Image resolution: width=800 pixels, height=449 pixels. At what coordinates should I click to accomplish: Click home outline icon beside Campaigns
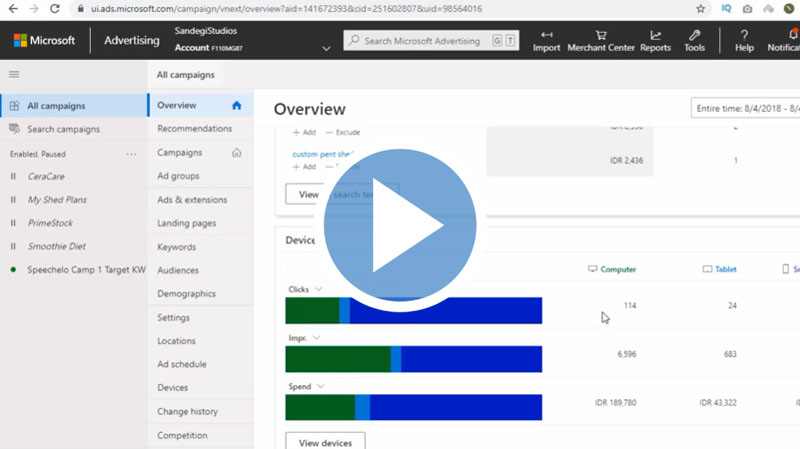click(x=236, y=153)
